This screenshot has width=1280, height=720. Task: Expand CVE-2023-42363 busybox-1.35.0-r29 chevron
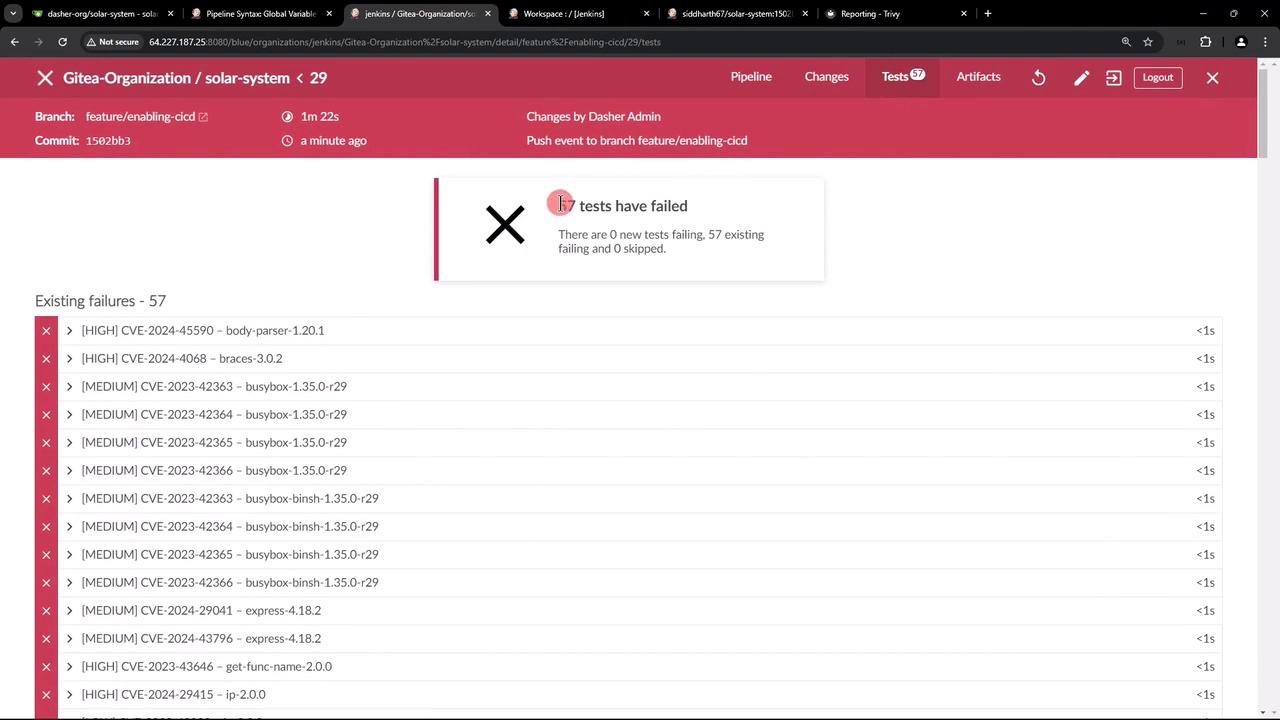[x=69, y=387]
